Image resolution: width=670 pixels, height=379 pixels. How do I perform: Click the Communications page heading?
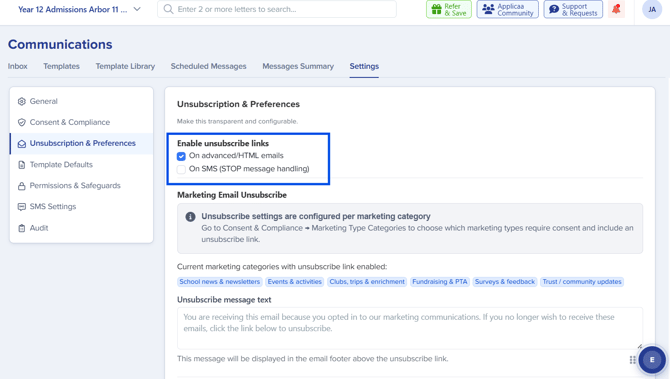click(x=60, y=44)
